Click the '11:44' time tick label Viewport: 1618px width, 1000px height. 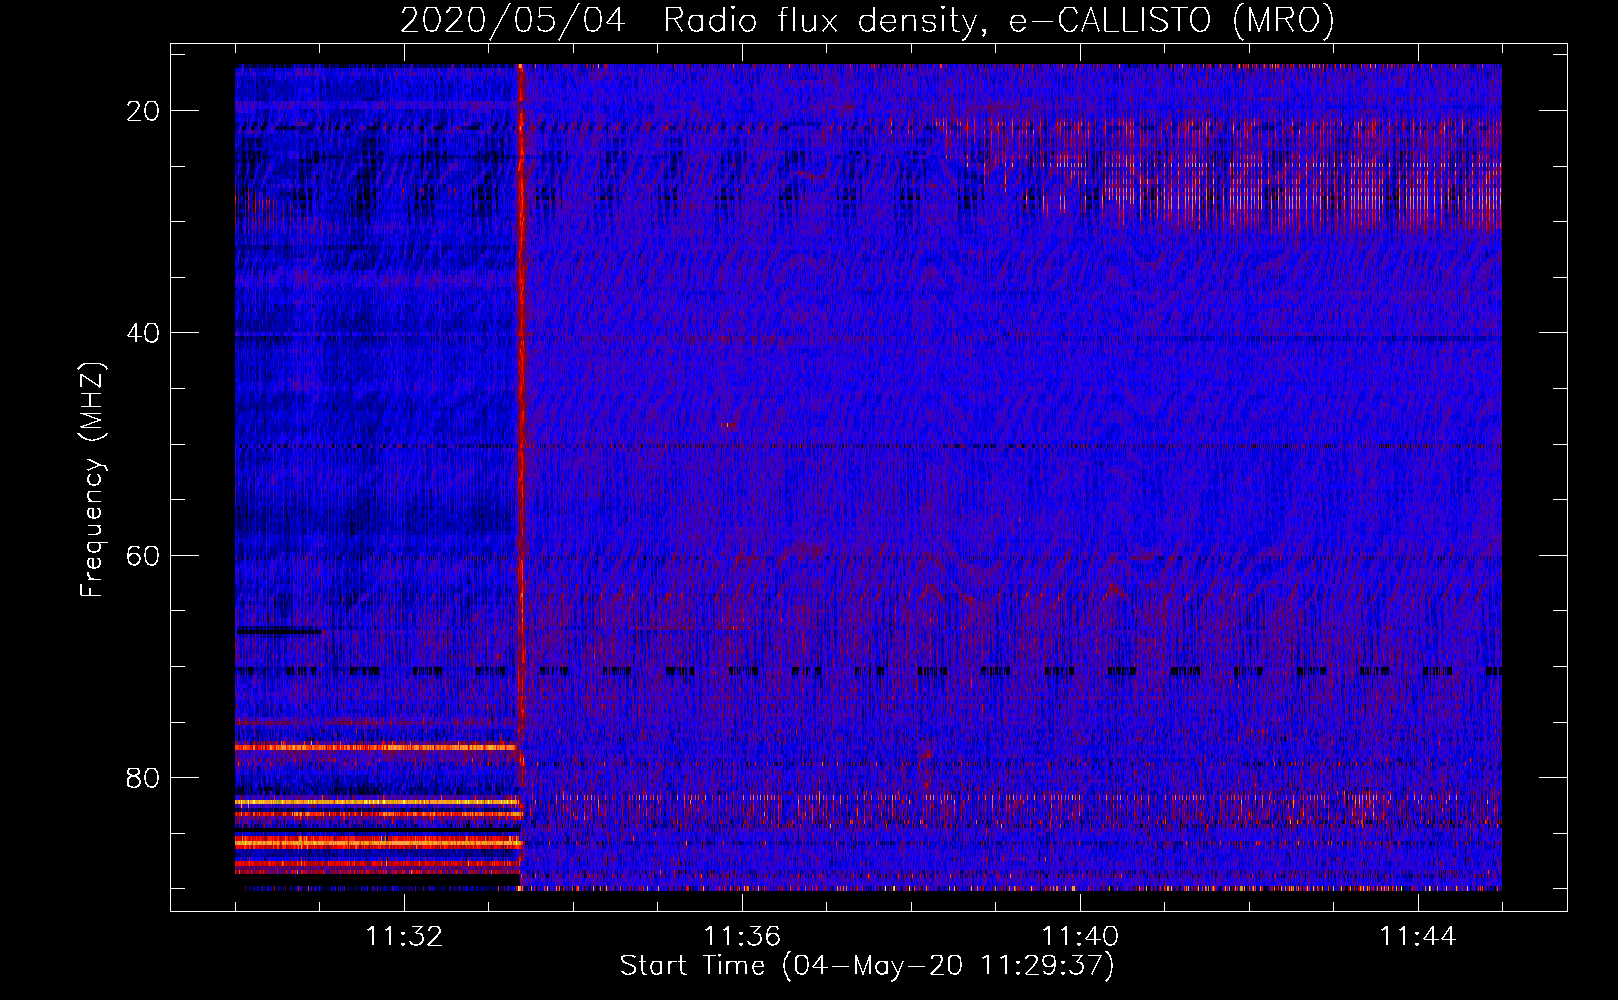pos(1418,937)
